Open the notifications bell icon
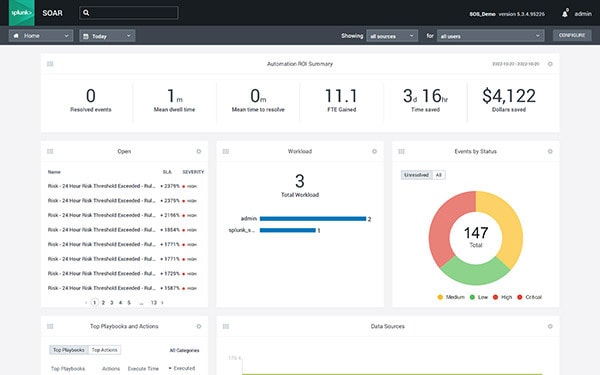Screen dimensions: 600x375 pos(565,14)
